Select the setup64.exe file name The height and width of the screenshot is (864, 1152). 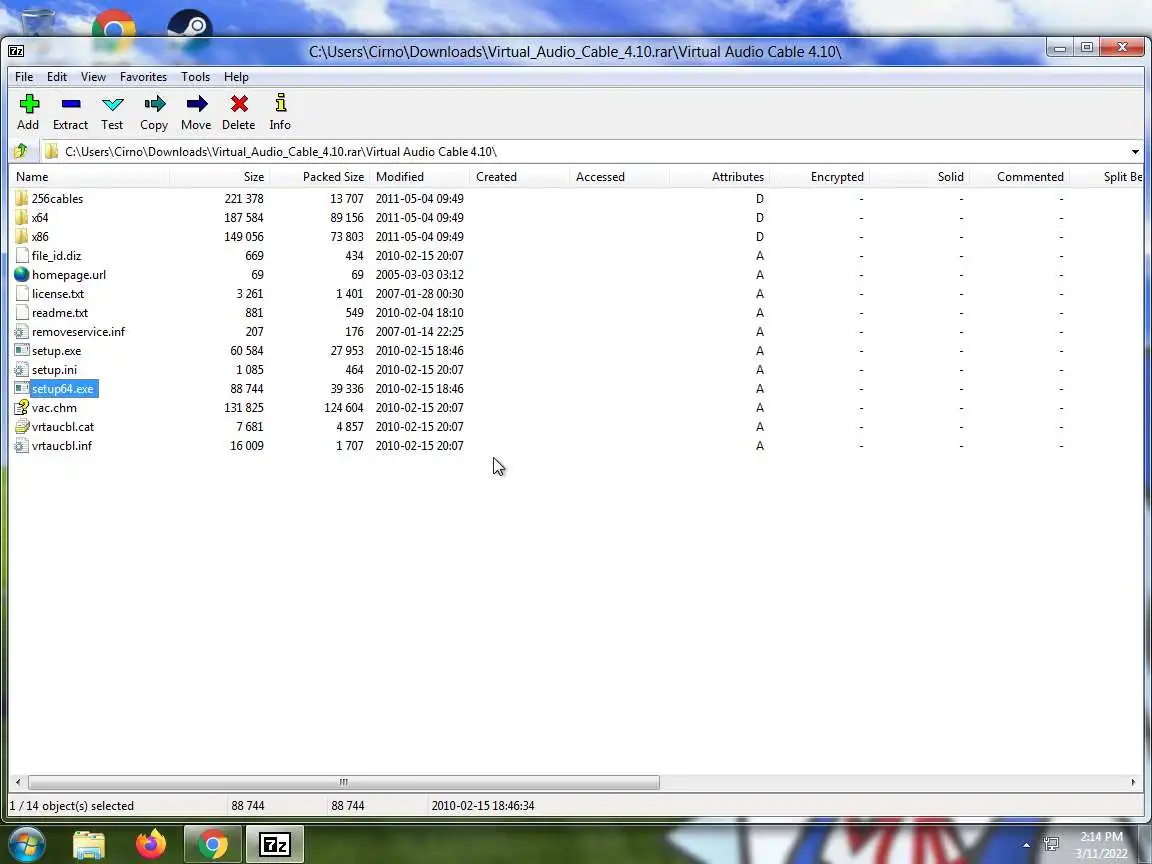pos(62,389)
